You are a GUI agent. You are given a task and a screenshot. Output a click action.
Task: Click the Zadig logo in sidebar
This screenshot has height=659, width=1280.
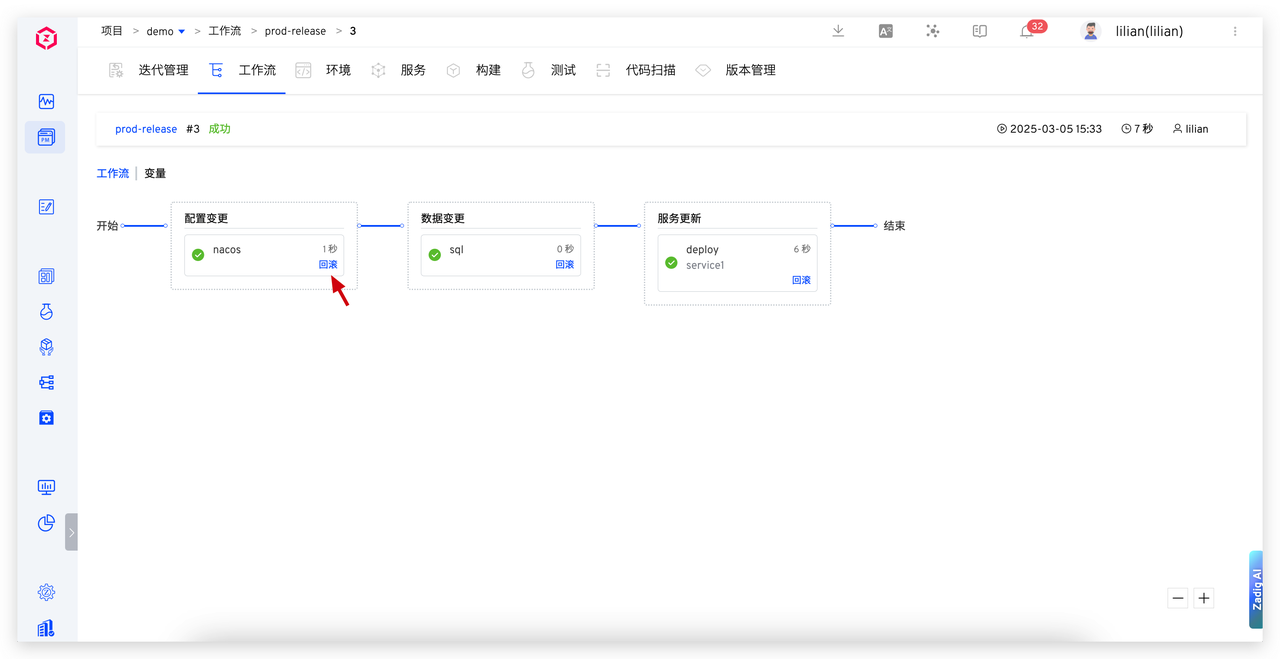46,39
